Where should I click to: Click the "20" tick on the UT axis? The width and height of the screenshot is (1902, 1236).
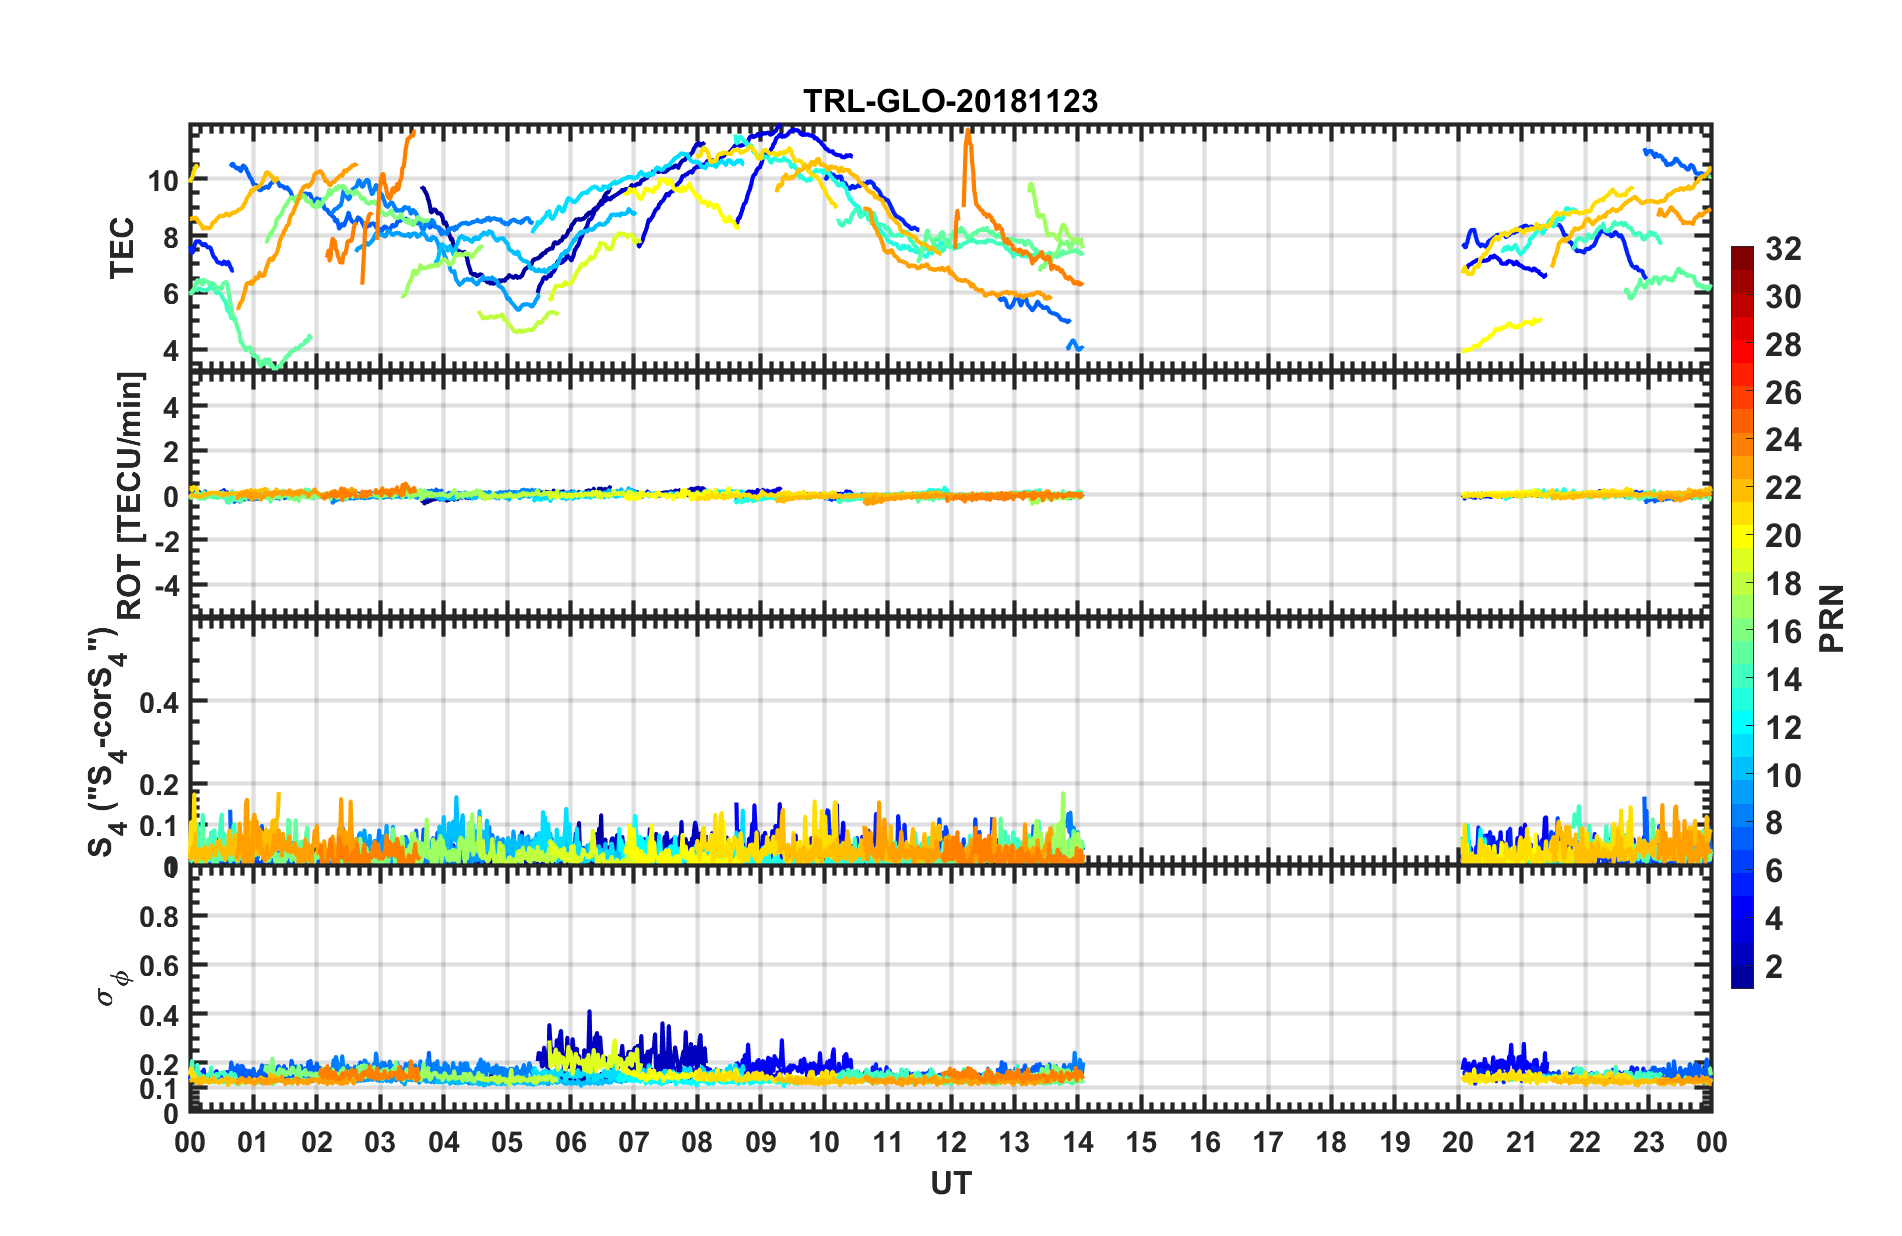(x=1458, y=1142)
